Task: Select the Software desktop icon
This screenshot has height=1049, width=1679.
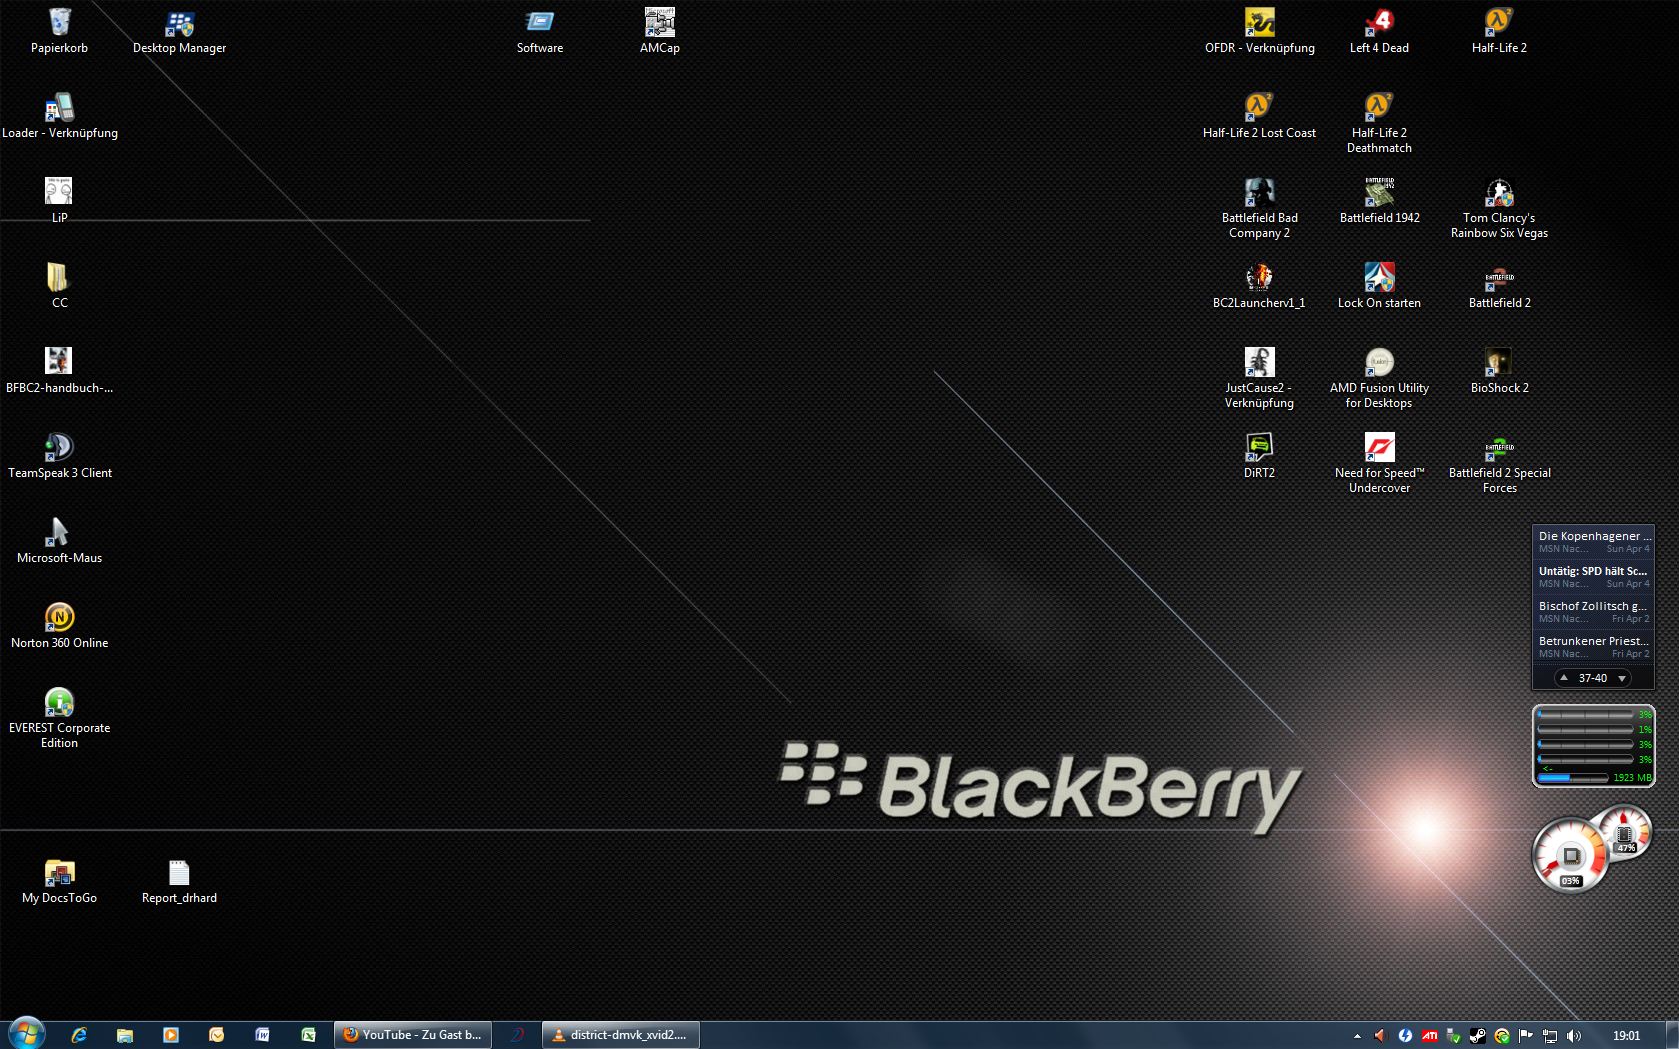Action: pos(540,31)
